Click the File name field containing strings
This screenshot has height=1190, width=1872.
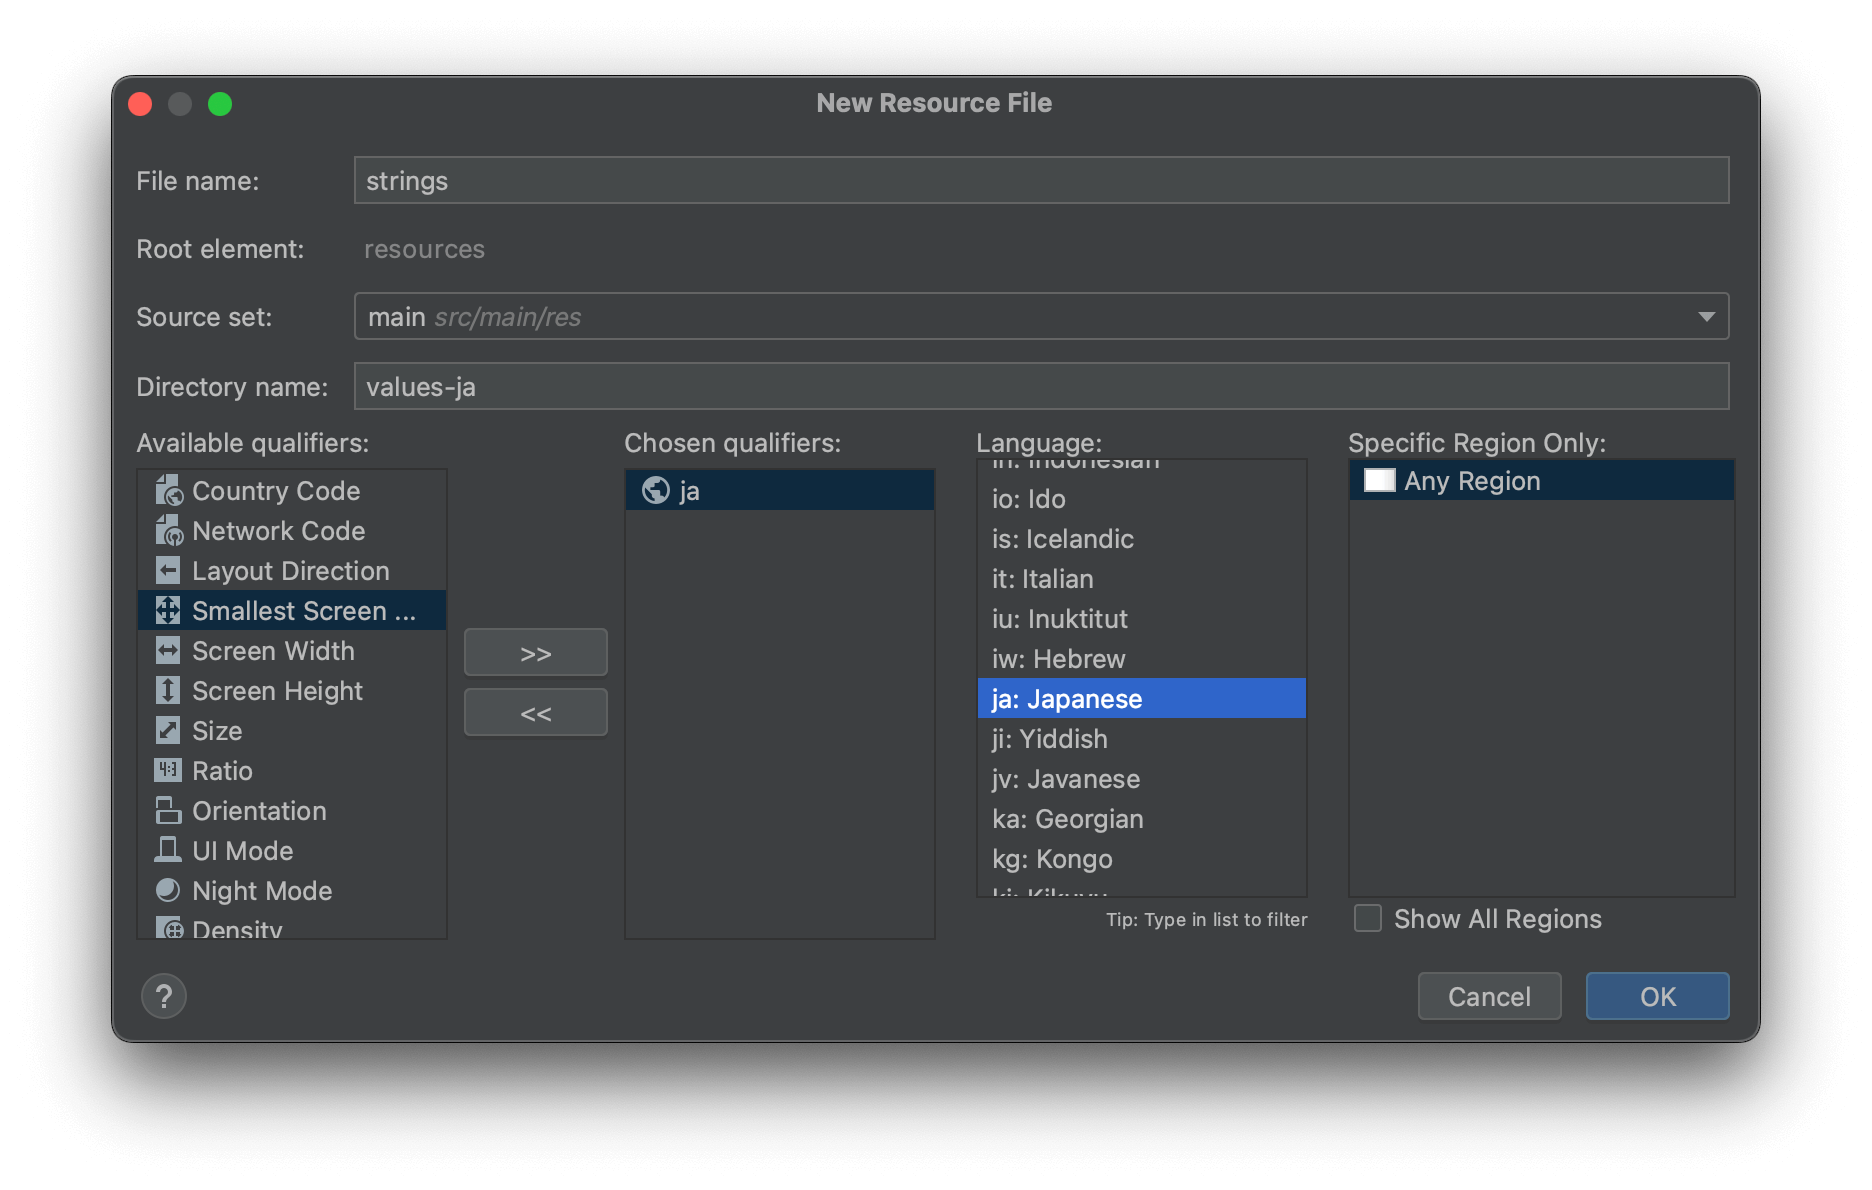pos(1041,181)
